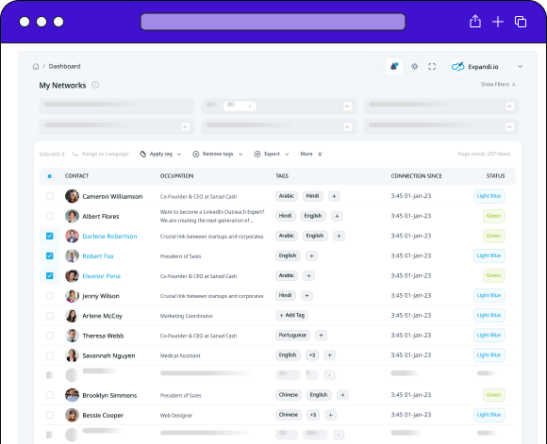Expand the Apply tag dropdown
Screen dimensions: 547x444
[x=160, y=154]
